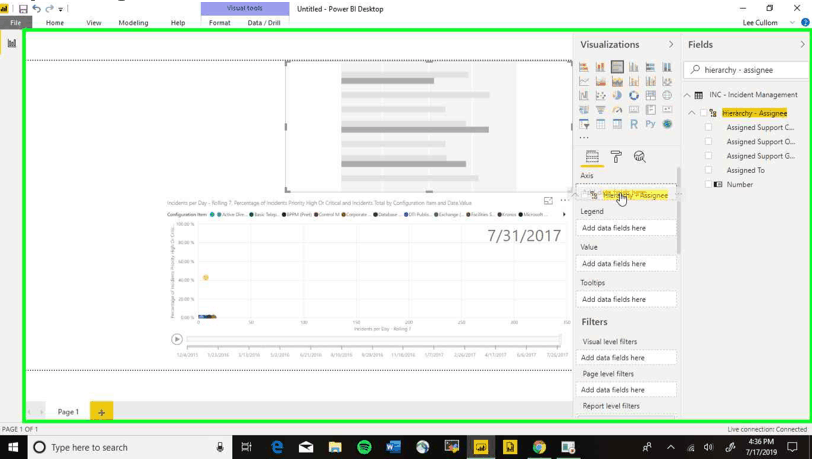Open the Page 1 report tab
This screenshot has width=814, height=461.
[68, 412]
